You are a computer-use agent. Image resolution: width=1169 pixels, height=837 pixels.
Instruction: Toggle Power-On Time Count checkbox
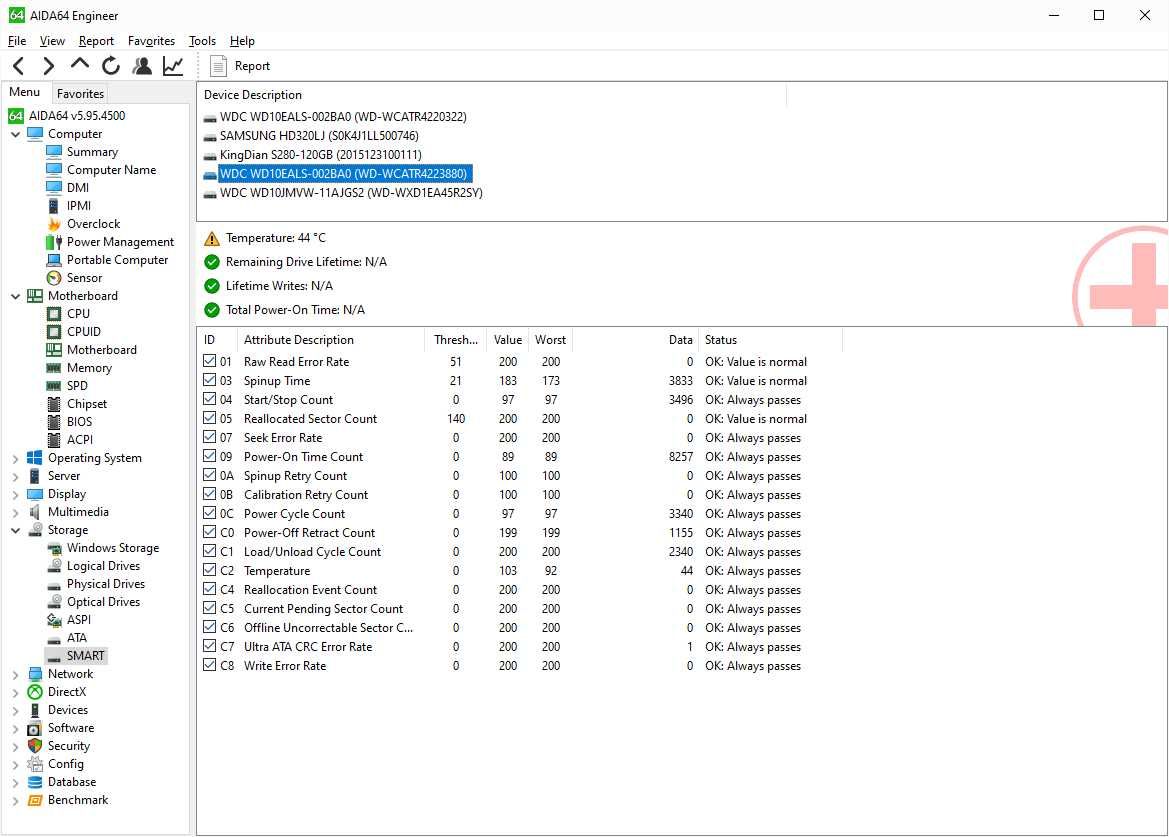point(209,456)
